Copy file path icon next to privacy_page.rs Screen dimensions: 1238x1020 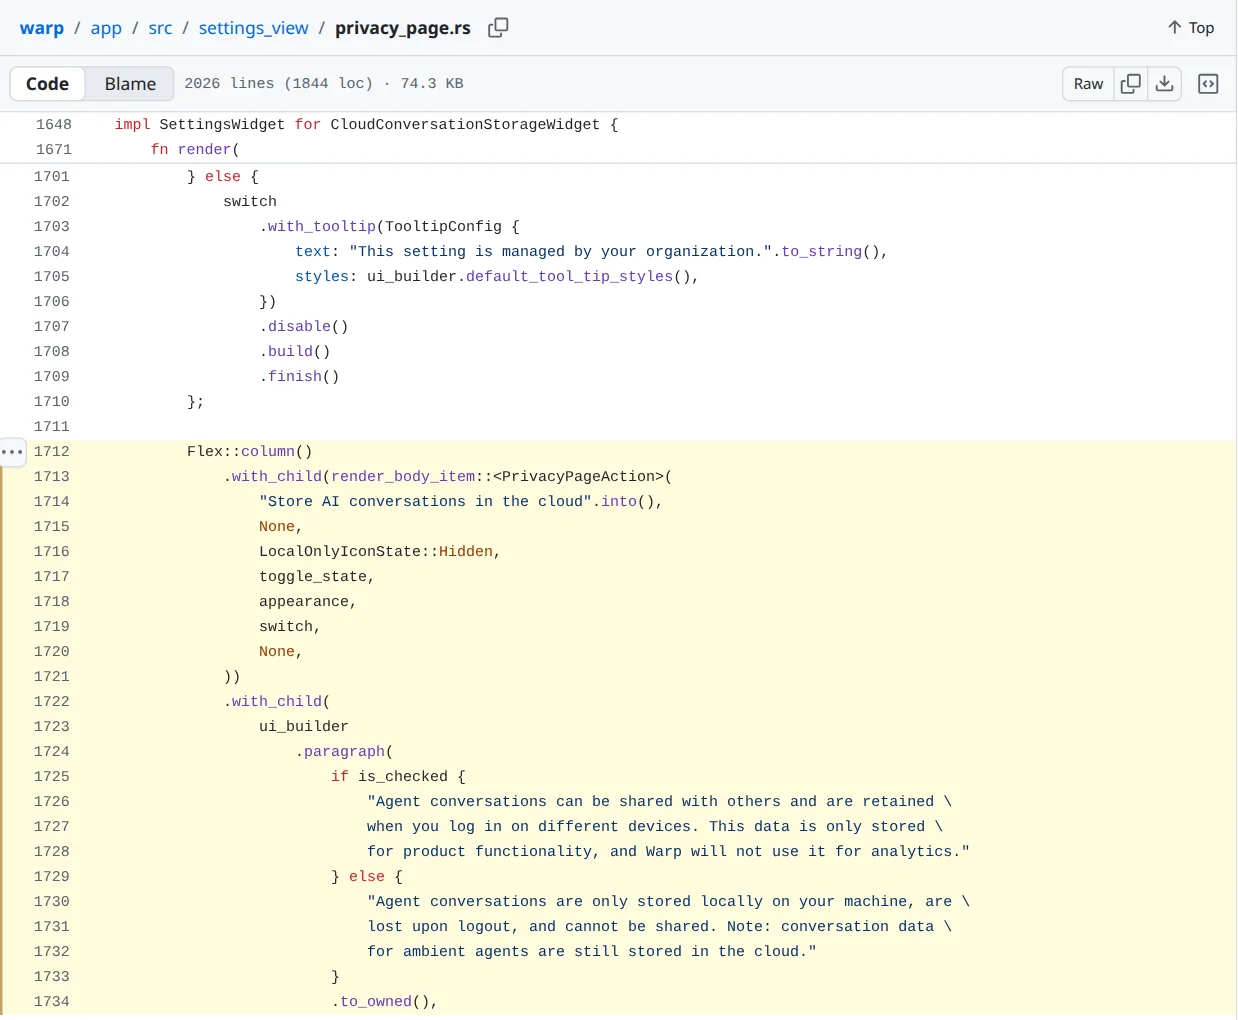498,28
